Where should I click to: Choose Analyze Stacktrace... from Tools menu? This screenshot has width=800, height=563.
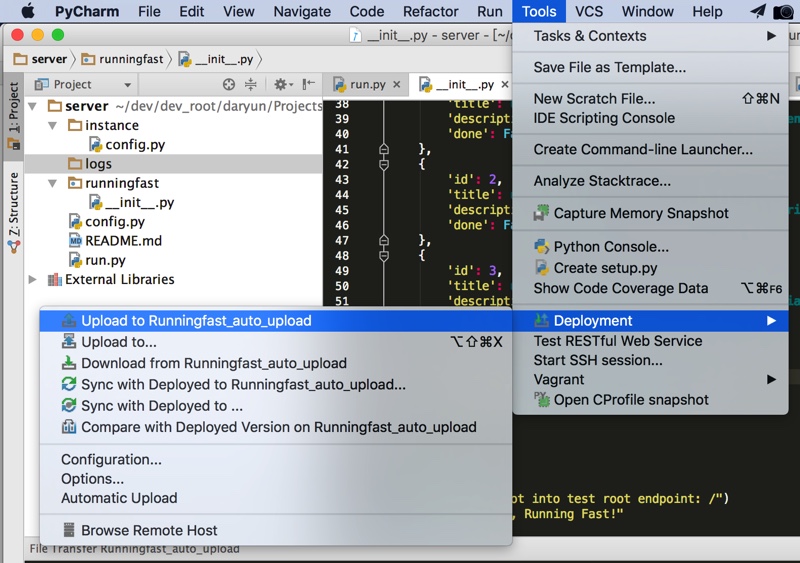pos(602,181)
